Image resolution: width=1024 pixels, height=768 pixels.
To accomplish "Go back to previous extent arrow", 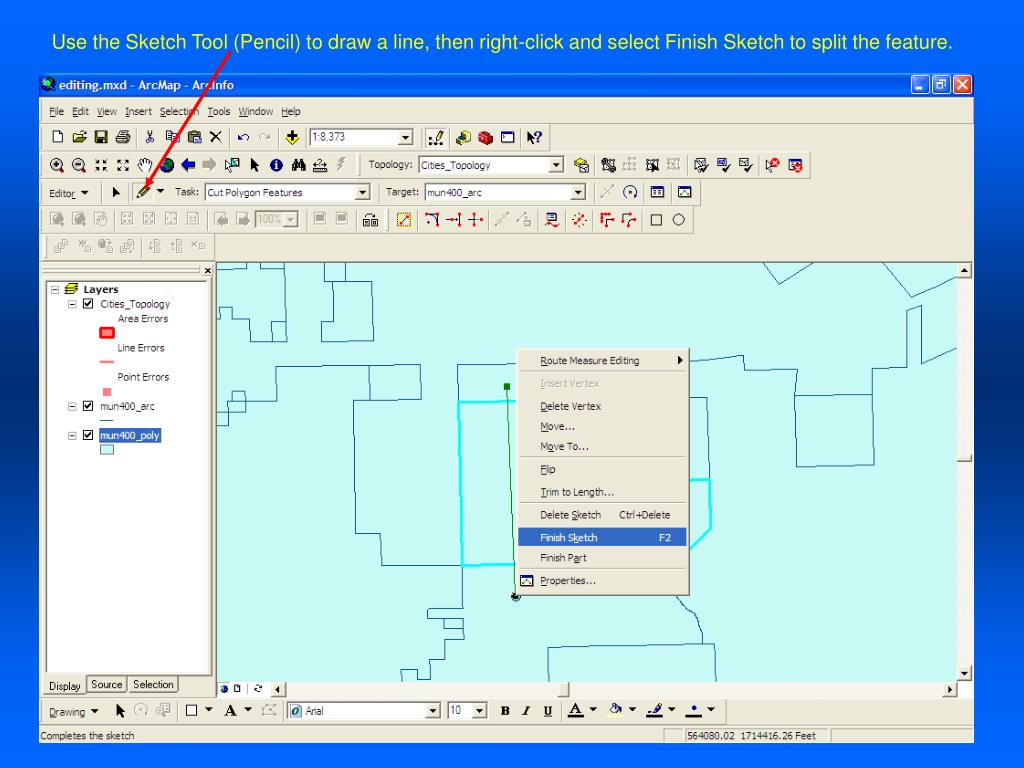I will pyautogui.click(x=188, y=165).
